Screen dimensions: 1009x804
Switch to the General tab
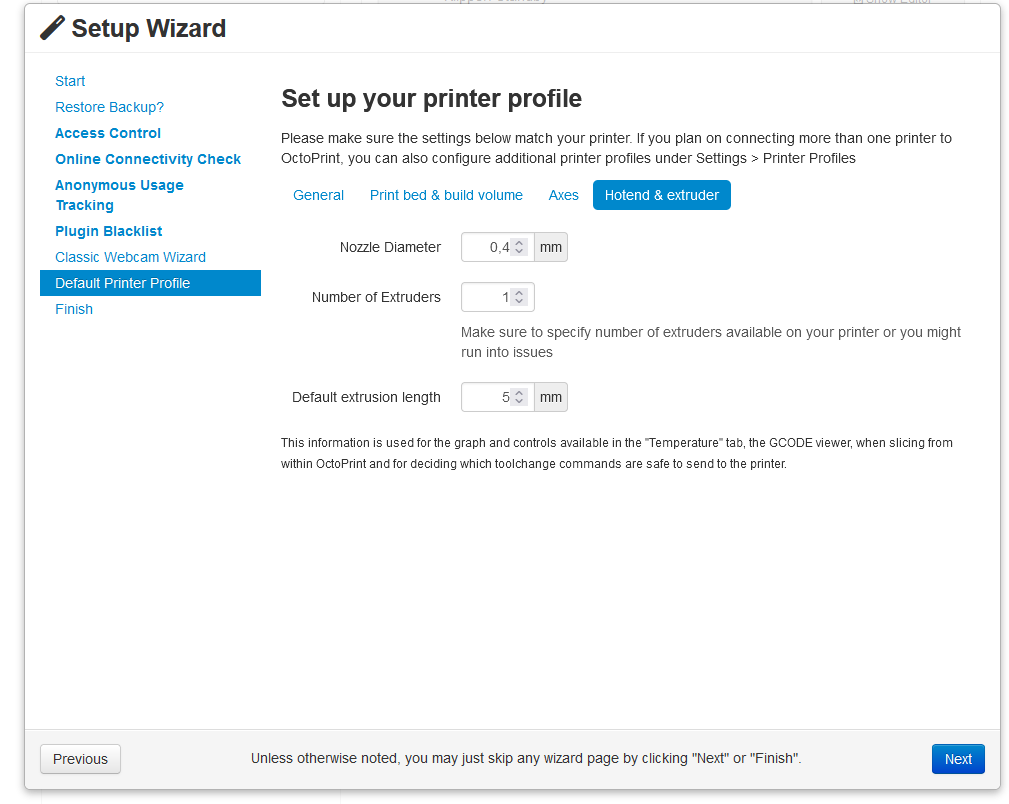(318, 195)
